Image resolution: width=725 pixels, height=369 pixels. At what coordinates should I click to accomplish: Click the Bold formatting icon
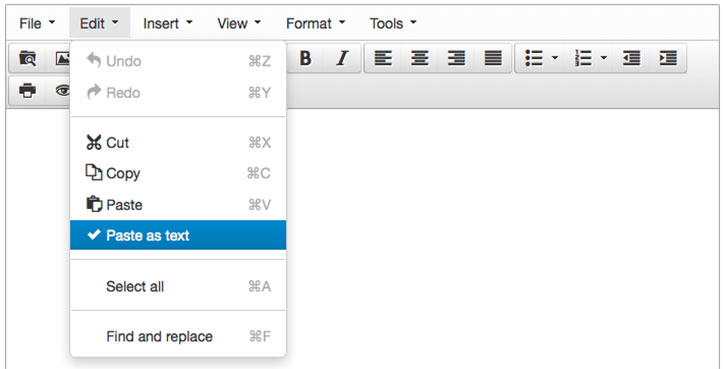pyautogui.click(x=305, y=58)
